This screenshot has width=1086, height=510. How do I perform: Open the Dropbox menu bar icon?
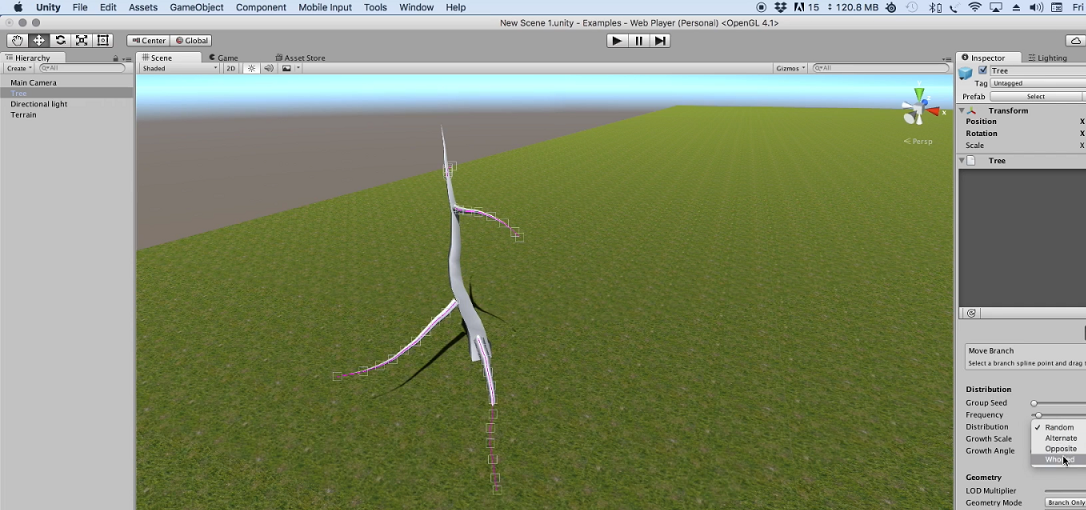(781, 8)
